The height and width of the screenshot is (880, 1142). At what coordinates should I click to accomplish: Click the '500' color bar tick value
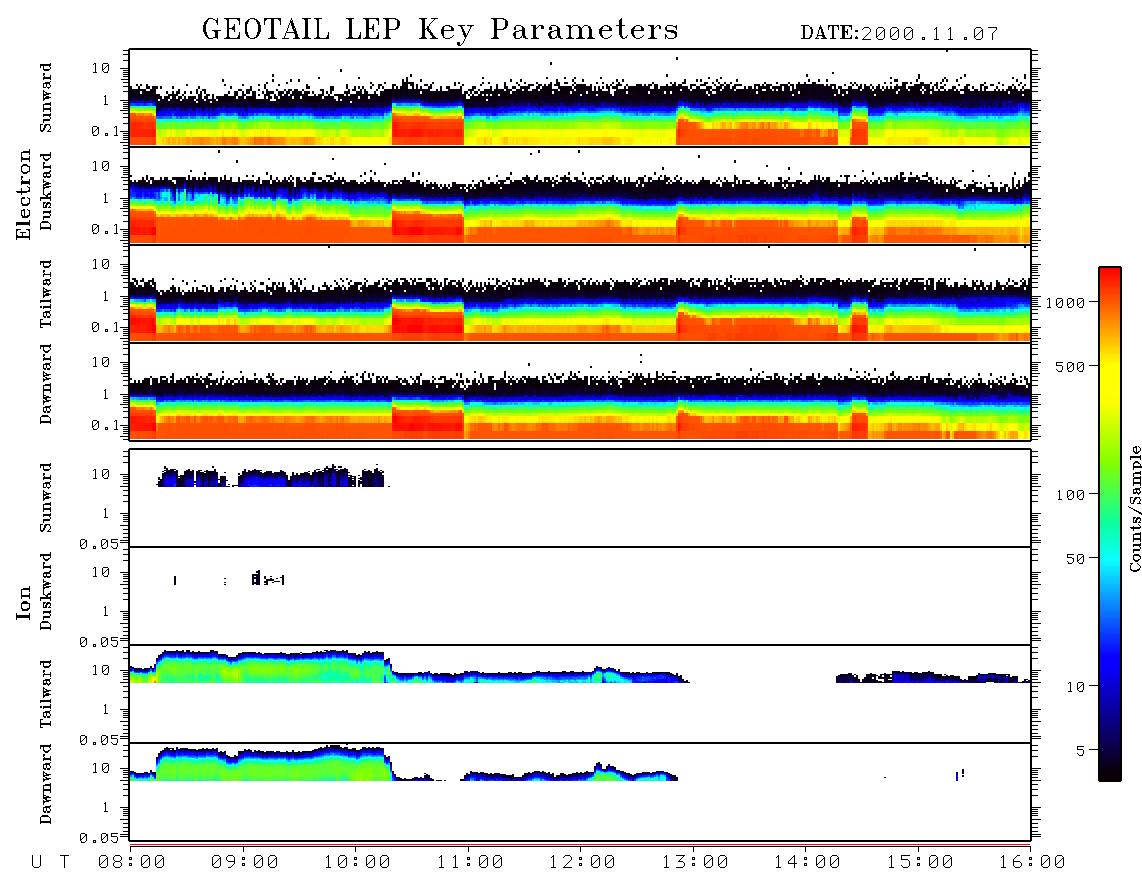click(1071, 366)
